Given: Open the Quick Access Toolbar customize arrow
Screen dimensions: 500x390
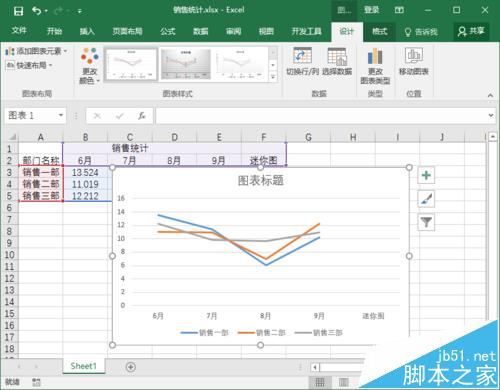Looking at the screenshot, I should (80, 11).
